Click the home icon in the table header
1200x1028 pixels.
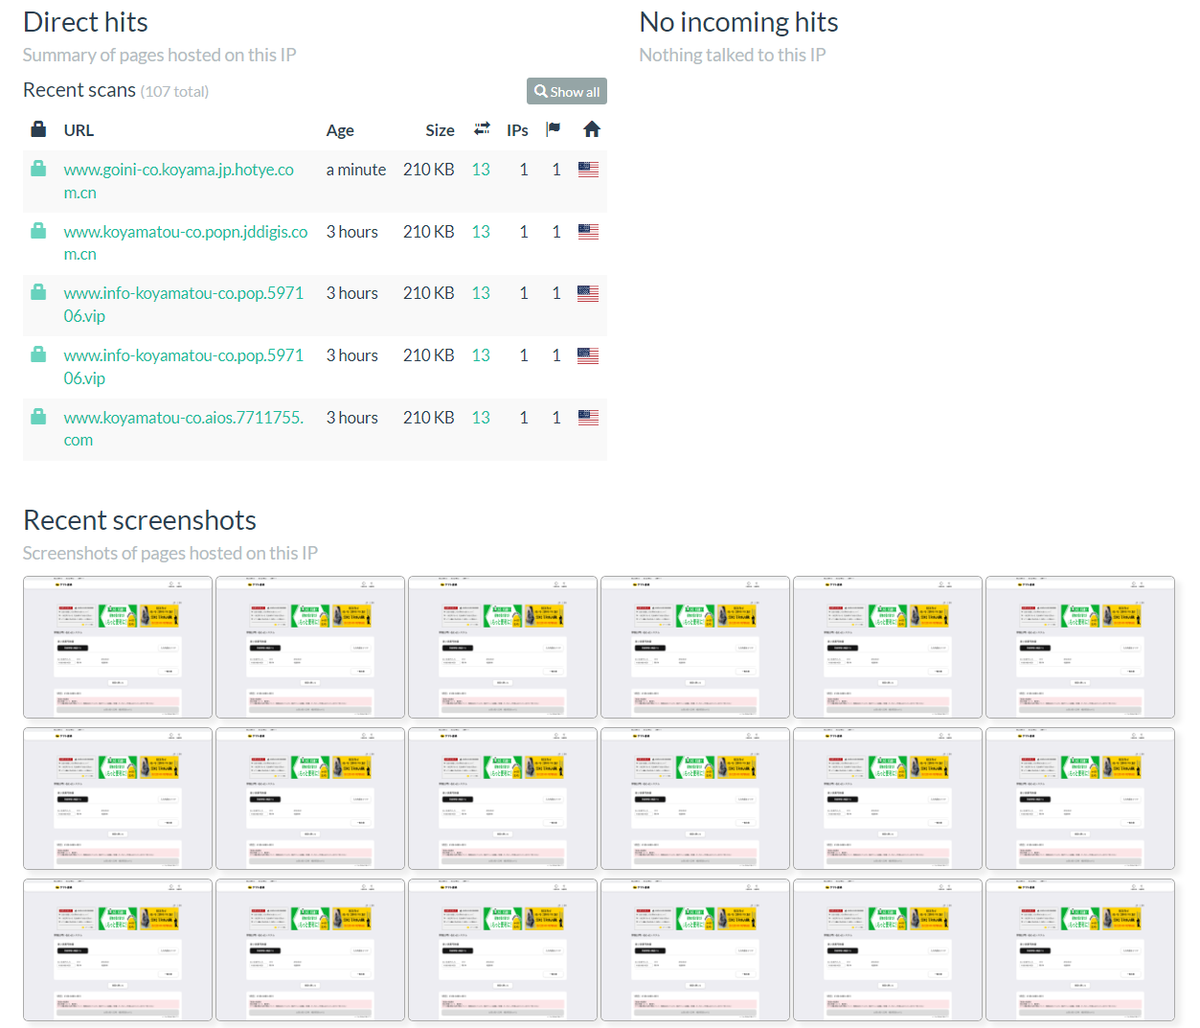(591, 129)
